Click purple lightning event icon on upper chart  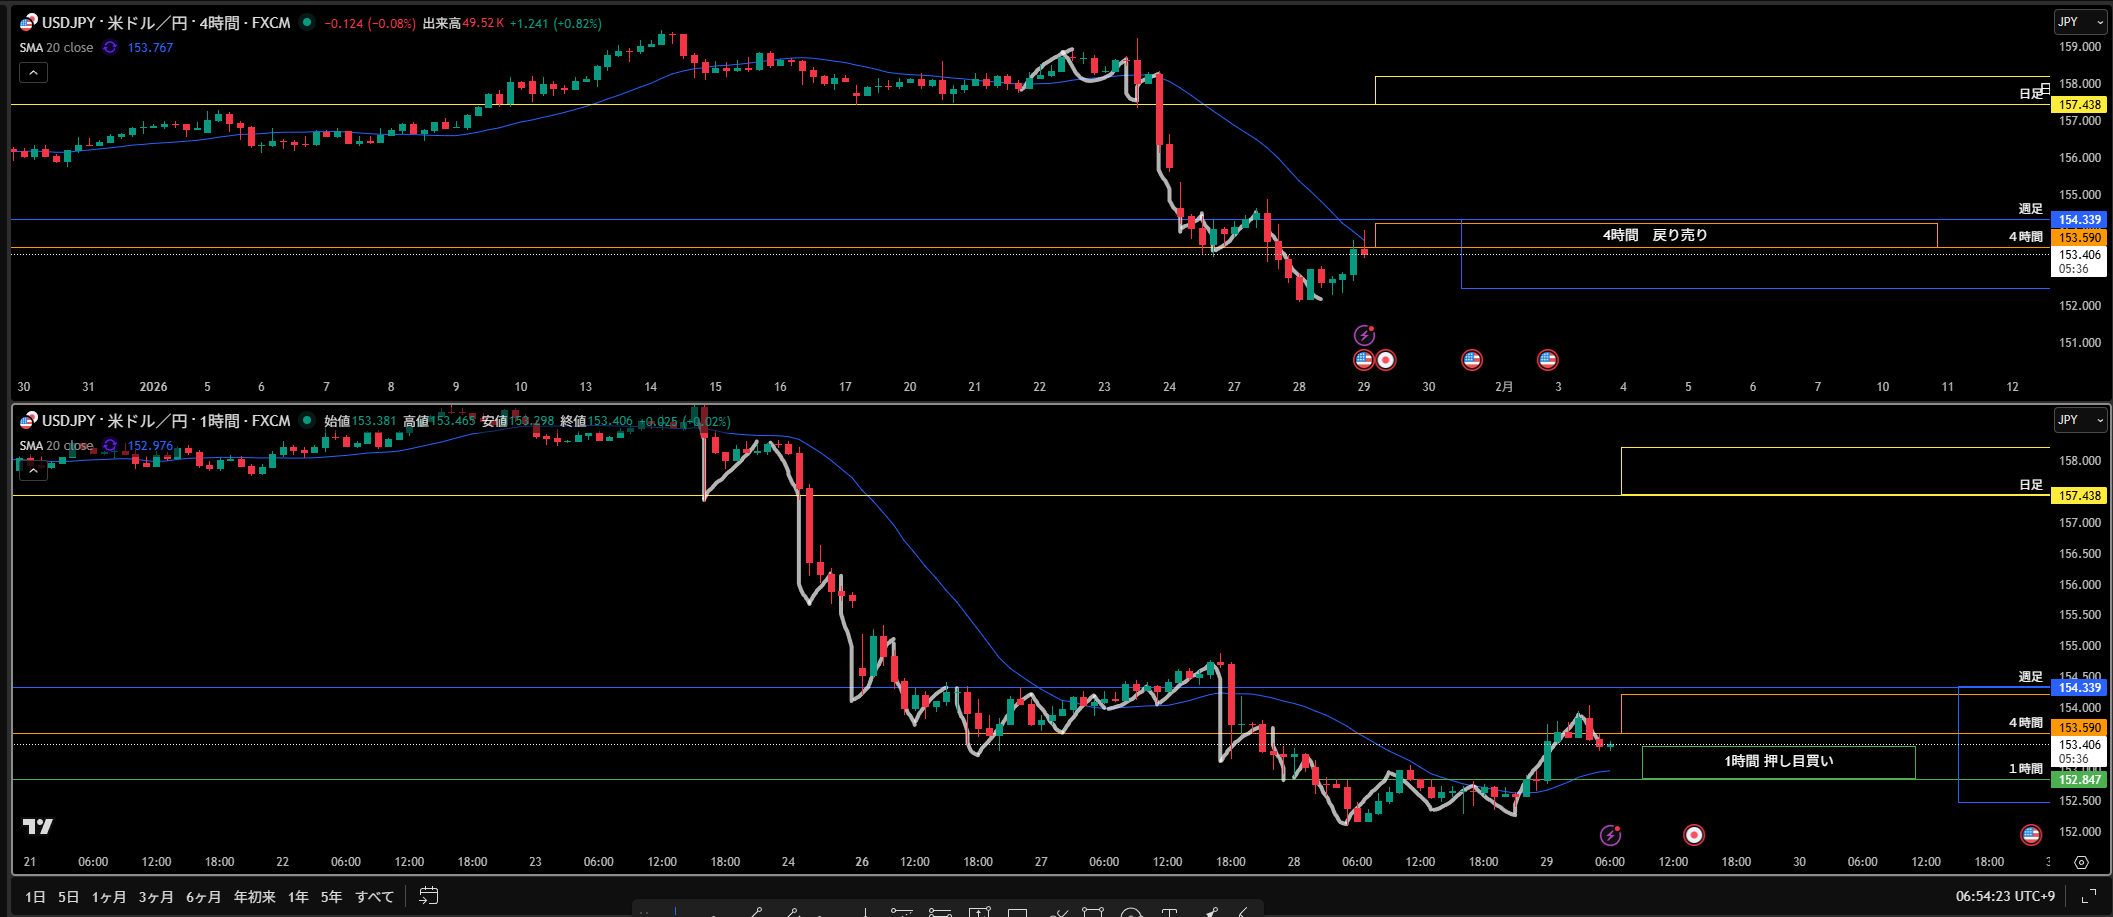(1364, 335)
